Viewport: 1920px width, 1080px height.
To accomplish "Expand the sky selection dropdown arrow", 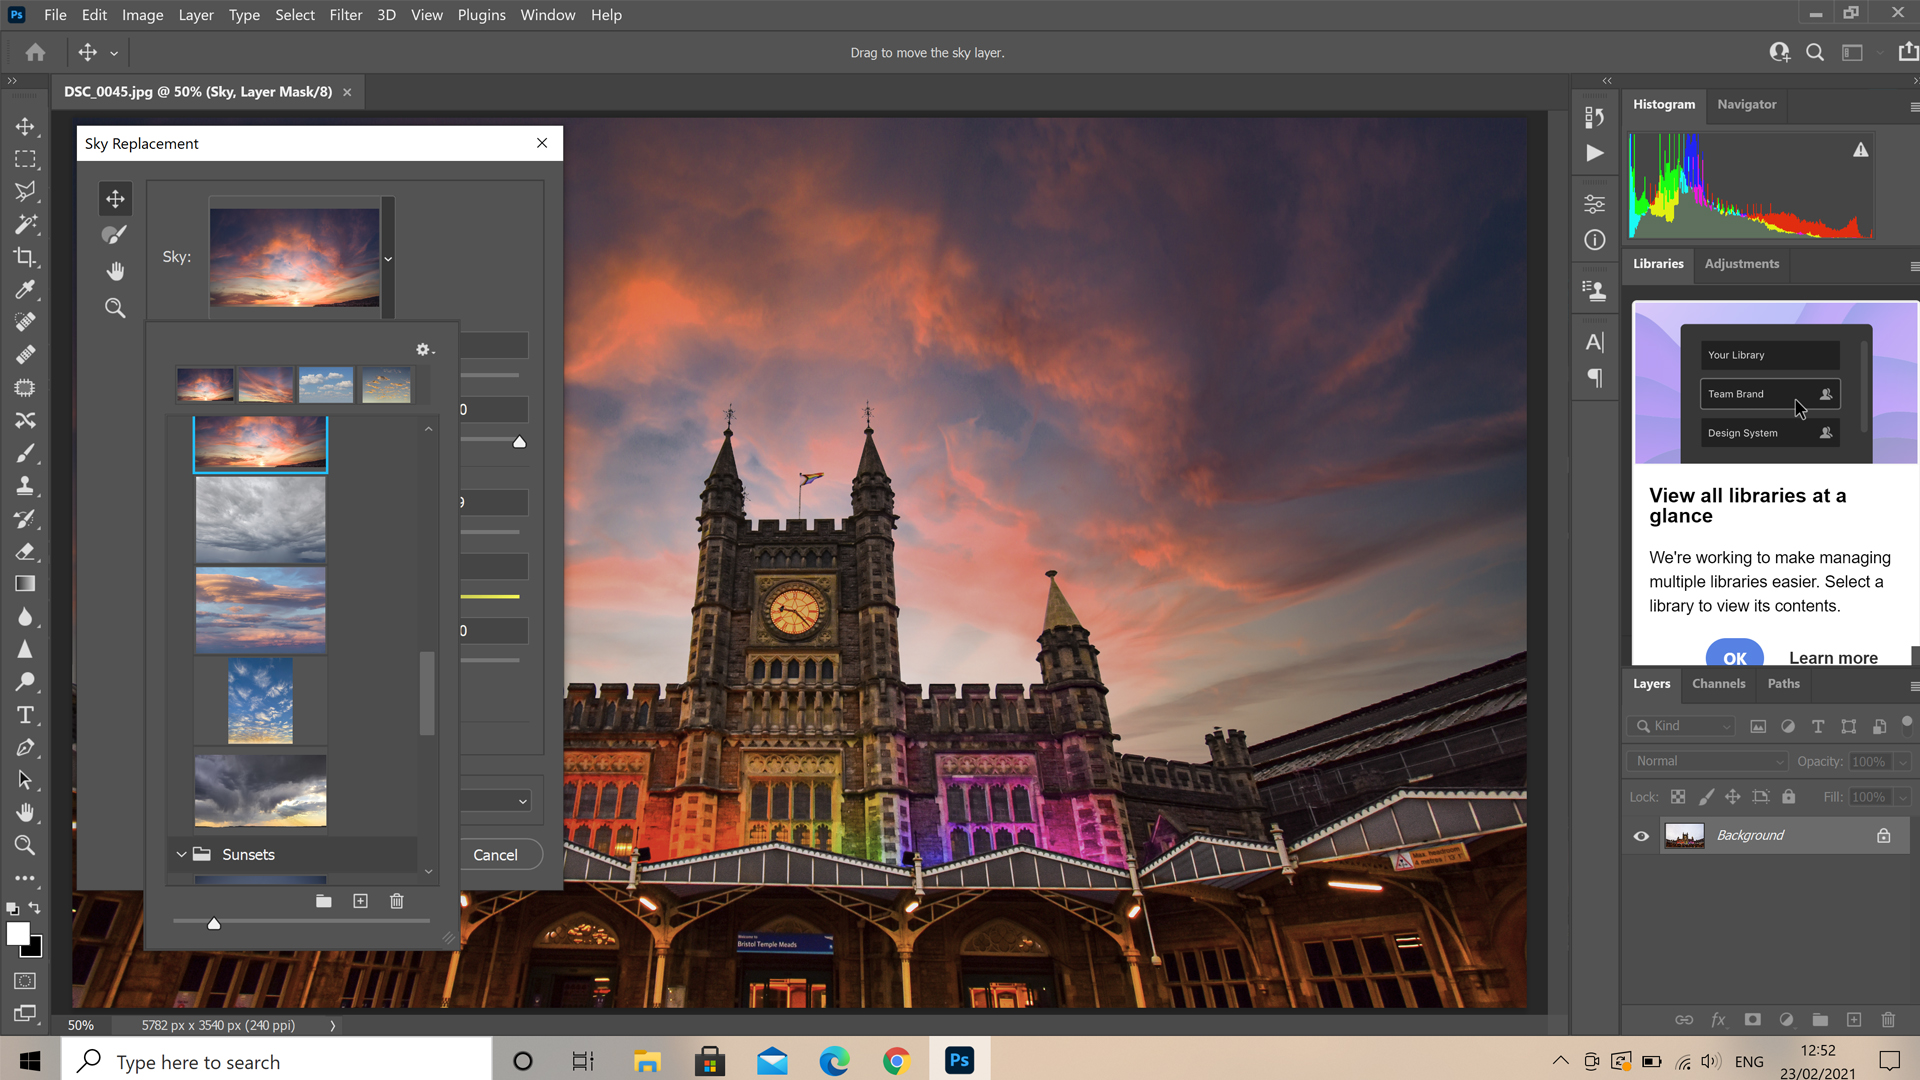I will click(x=389, y=257).
